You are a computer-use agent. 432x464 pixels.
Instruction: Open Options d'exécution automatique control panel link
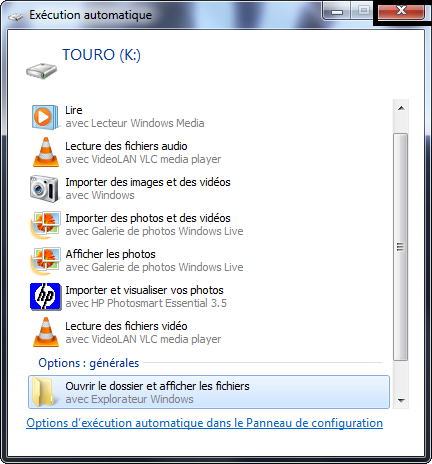click(x=204, y=423)
